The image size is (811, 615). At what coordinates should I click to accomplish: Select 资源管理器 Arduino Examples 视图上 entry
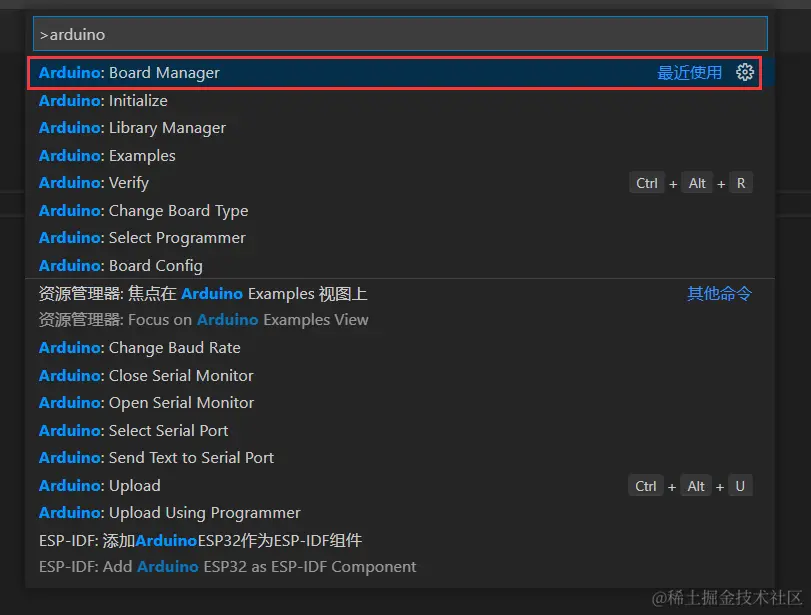pos(400,307)
